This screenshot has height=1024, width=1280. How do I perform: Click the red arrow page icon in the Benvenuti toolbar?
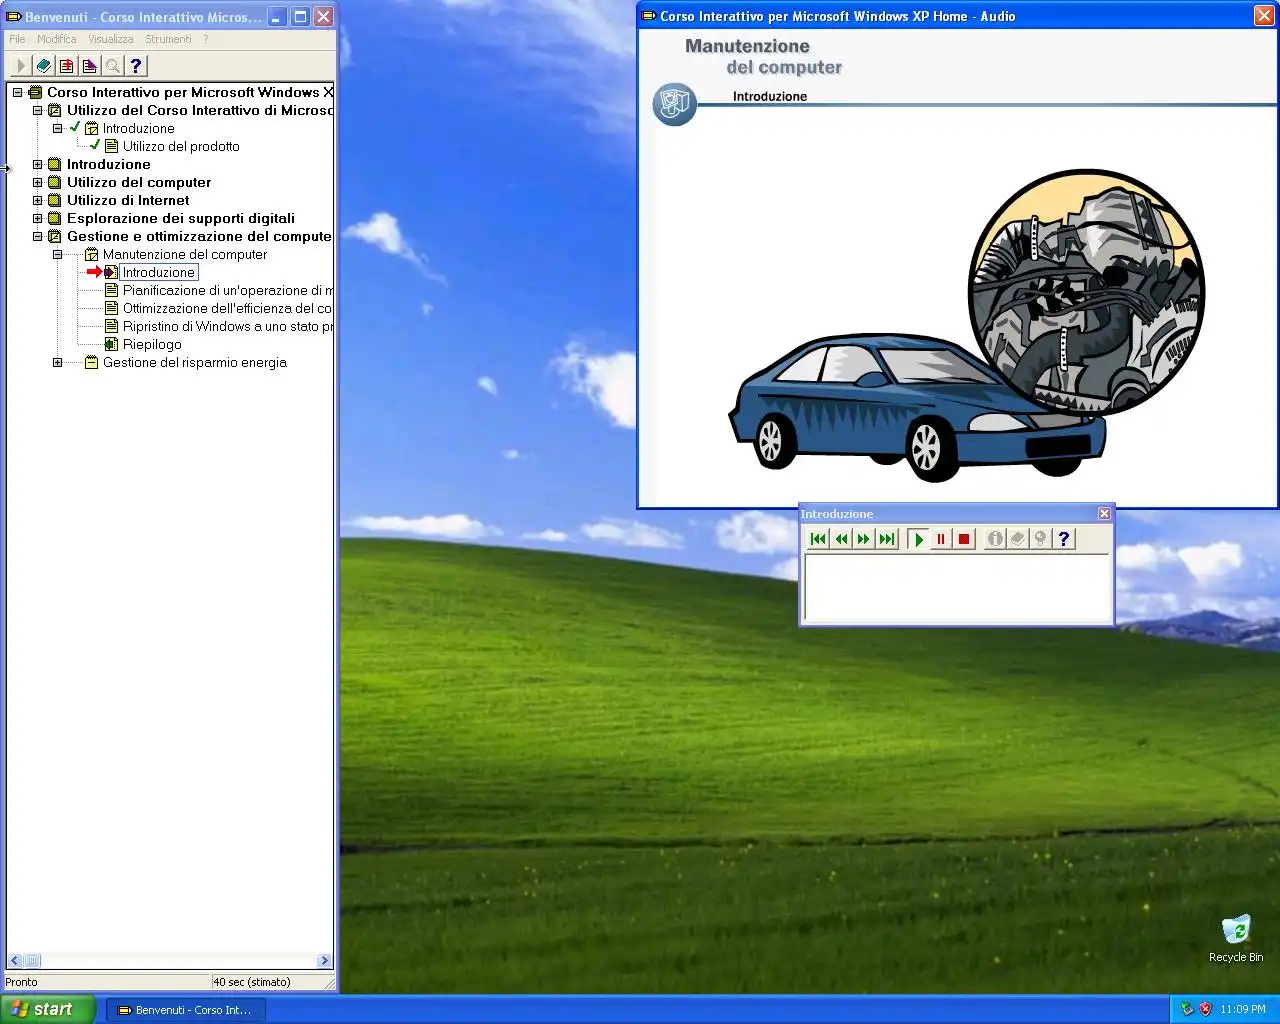click(66, 66)
